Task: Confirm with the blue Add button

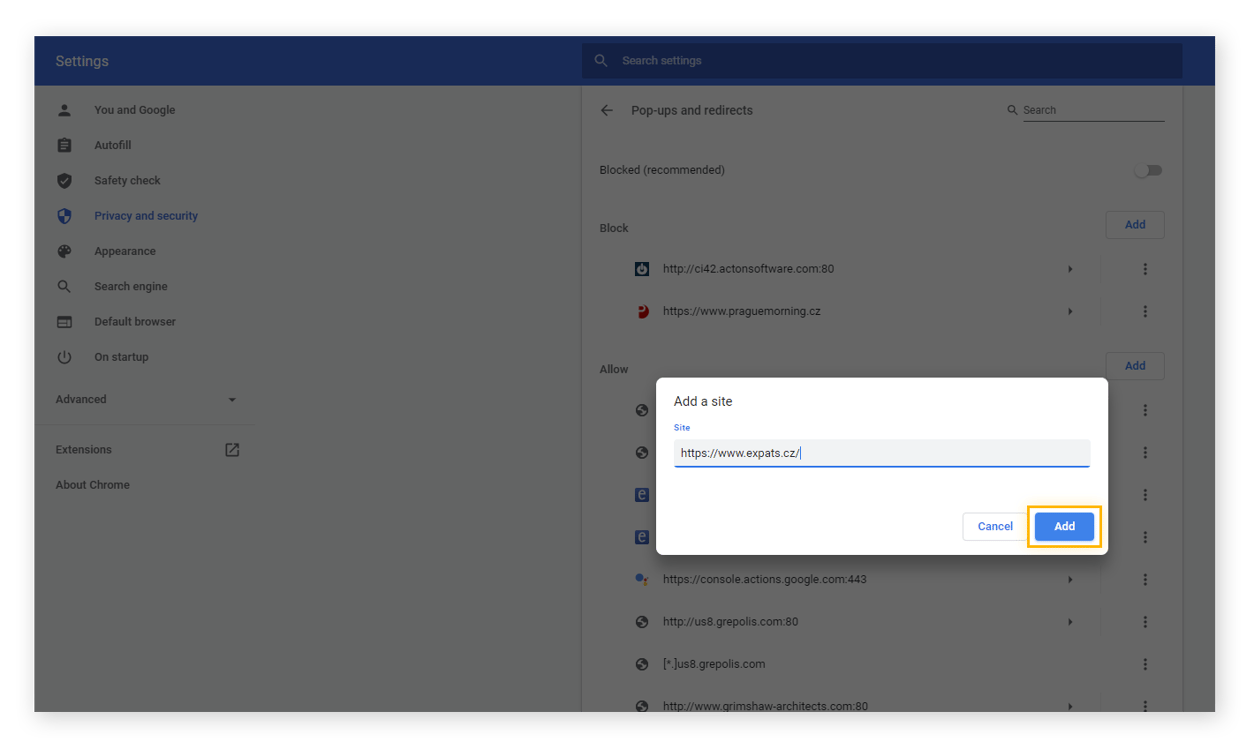Action: [x=1064, y=526]
